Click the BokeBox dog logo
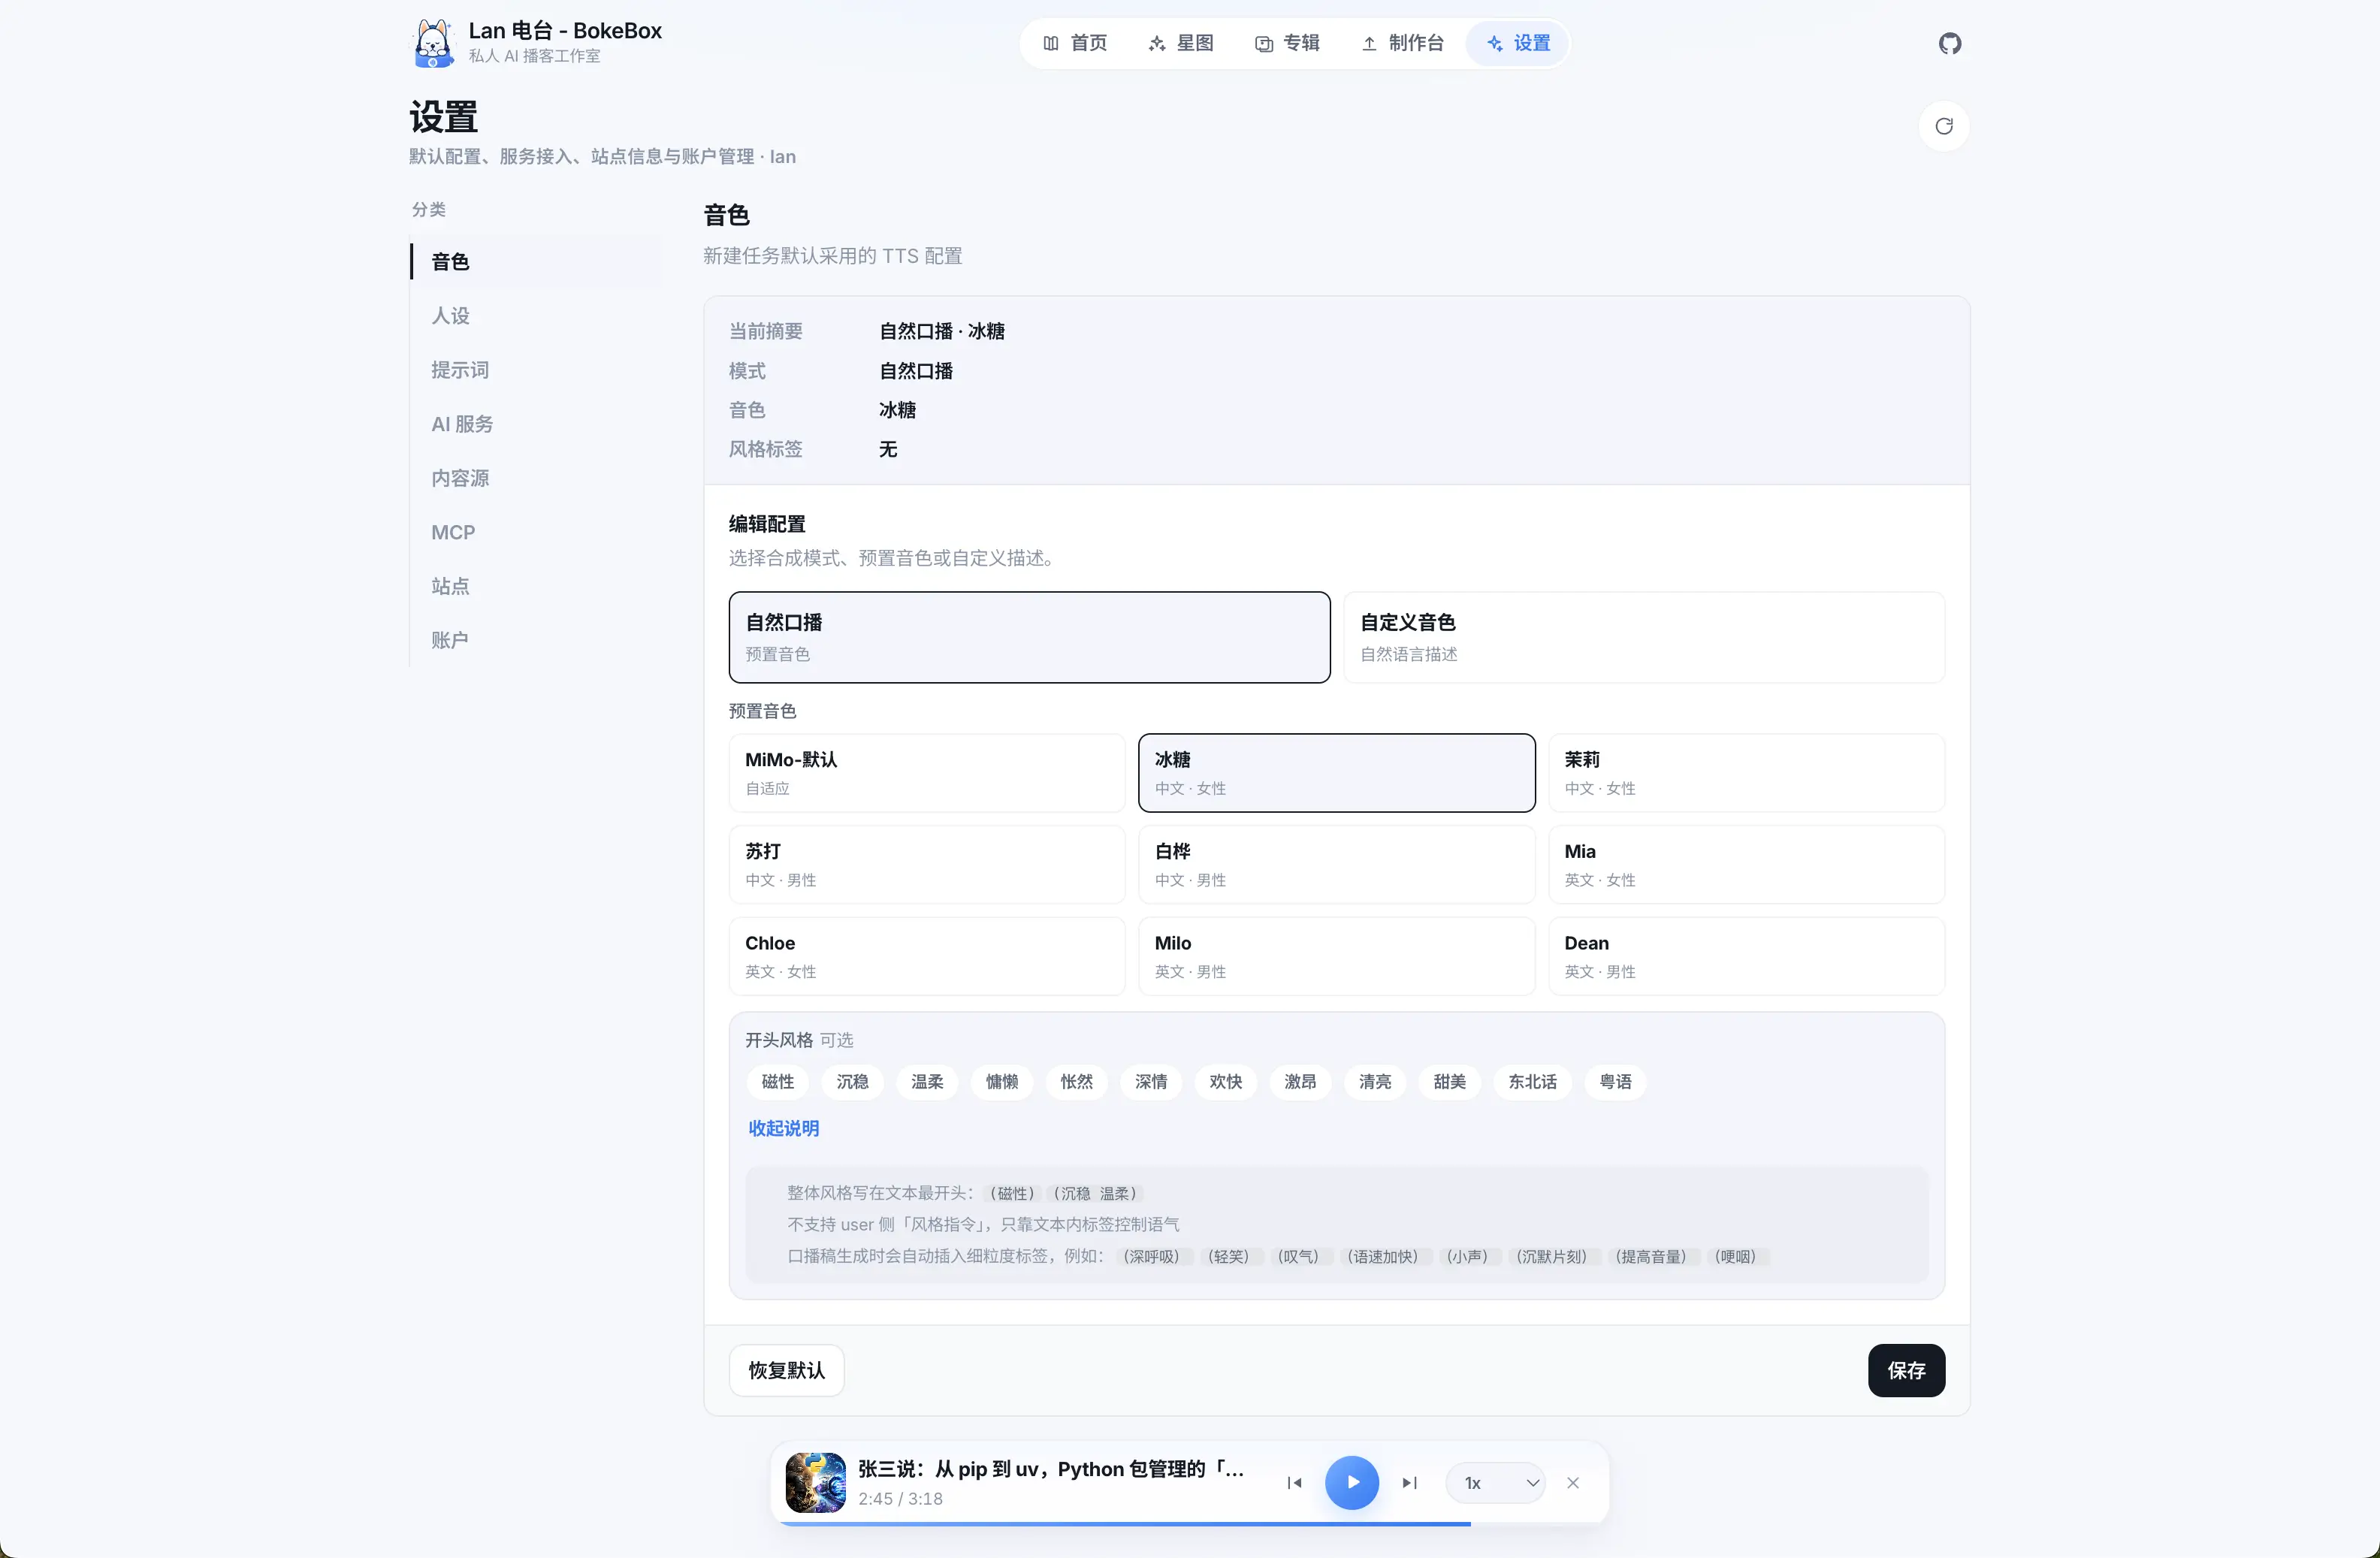 [x=433, y=43]
